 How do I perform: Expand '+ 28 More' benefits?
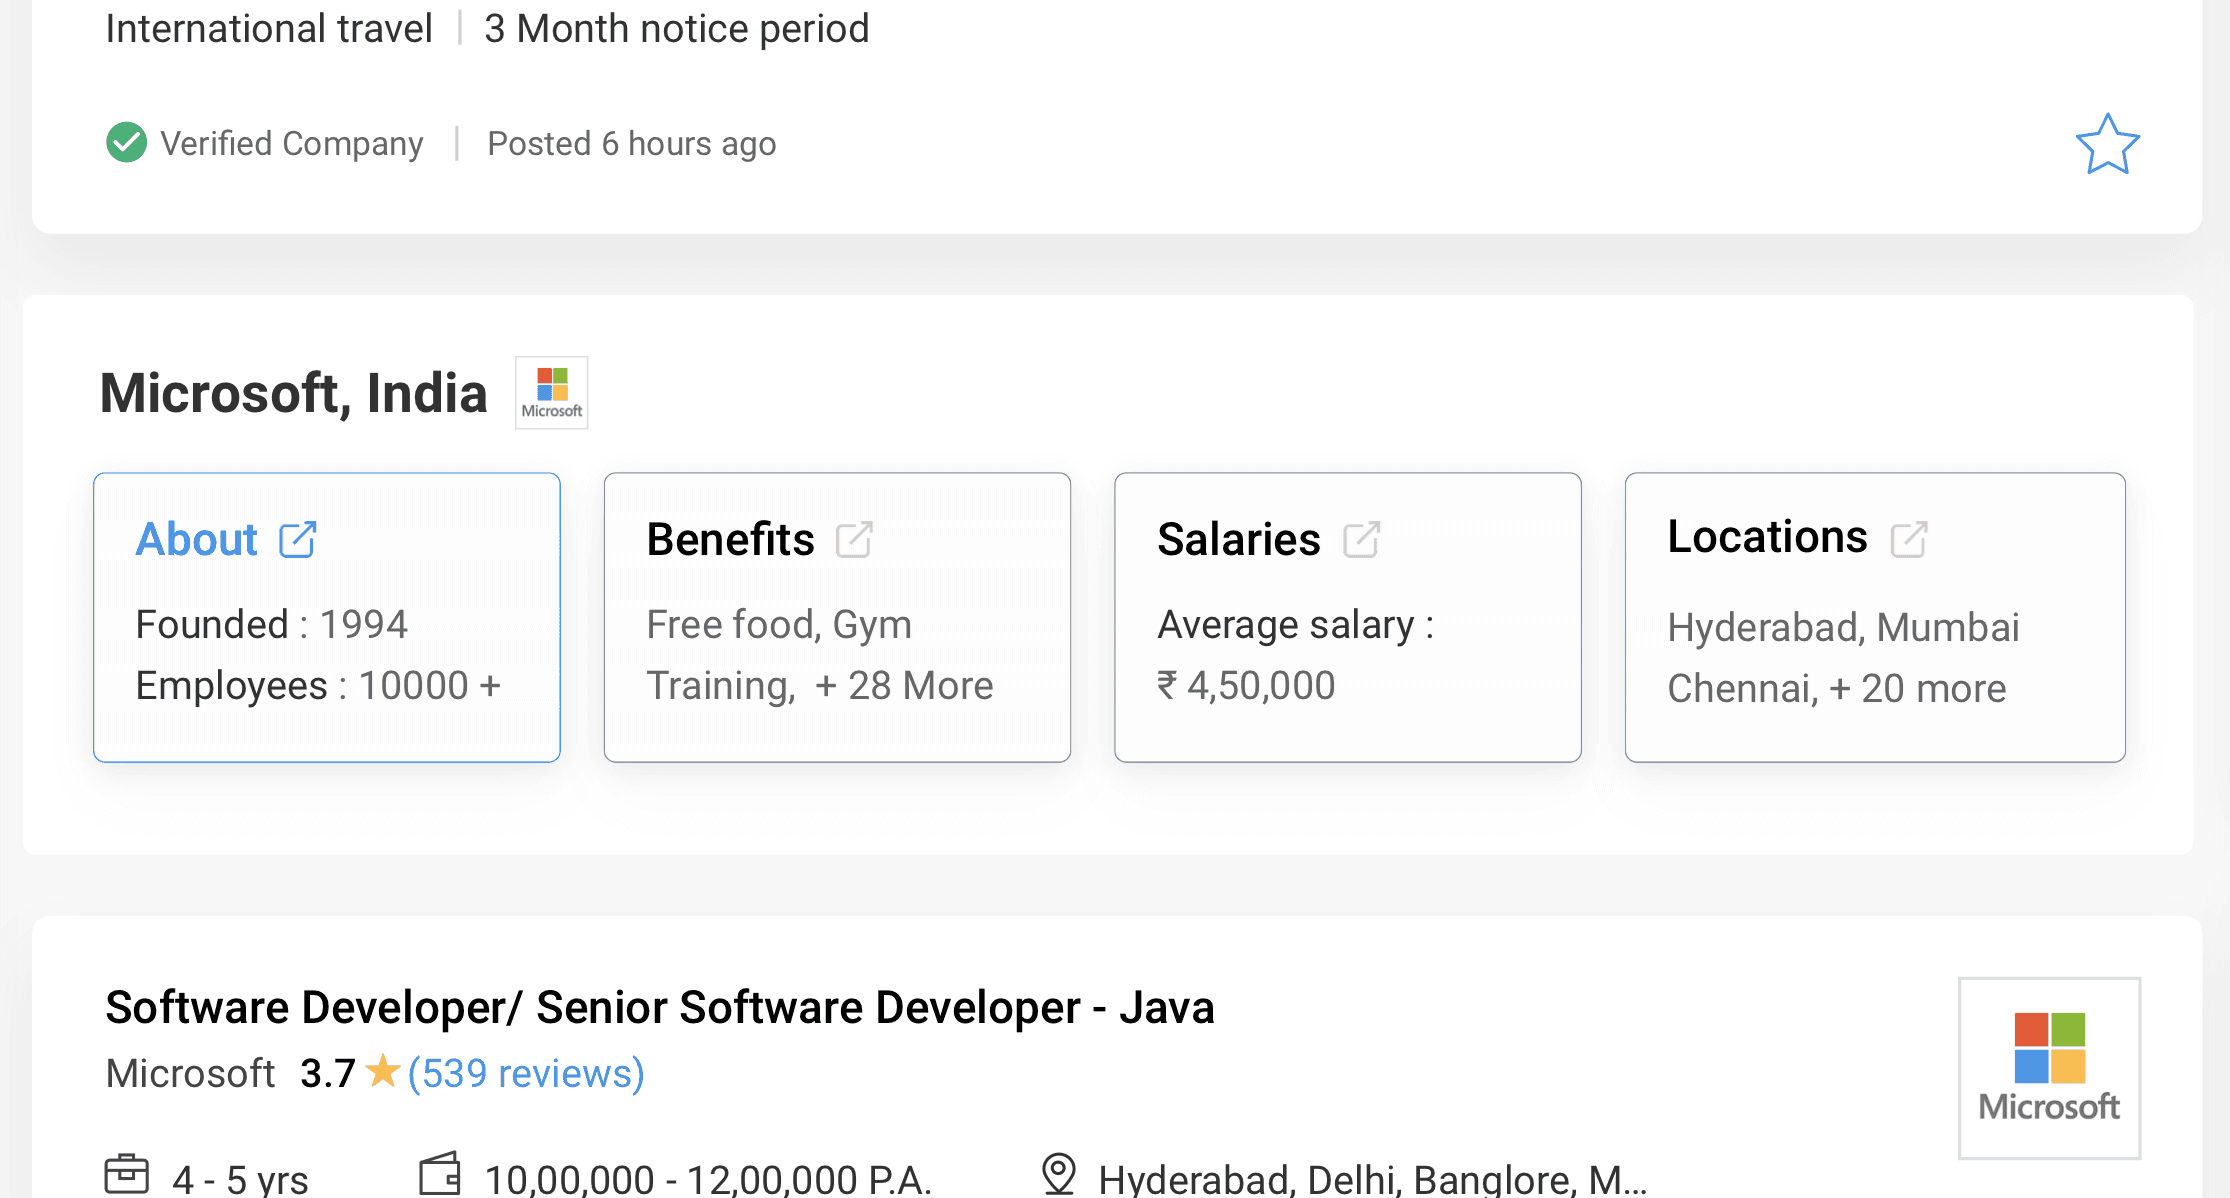(x=904, y=686)
